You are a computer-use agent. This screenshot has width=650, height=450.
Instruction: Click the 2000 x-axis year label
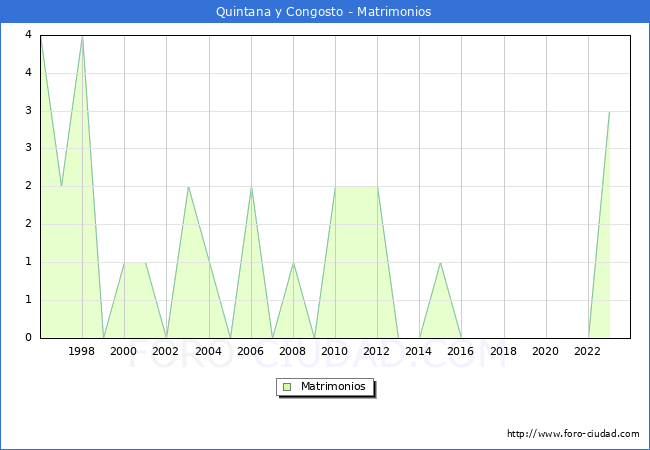123,351
